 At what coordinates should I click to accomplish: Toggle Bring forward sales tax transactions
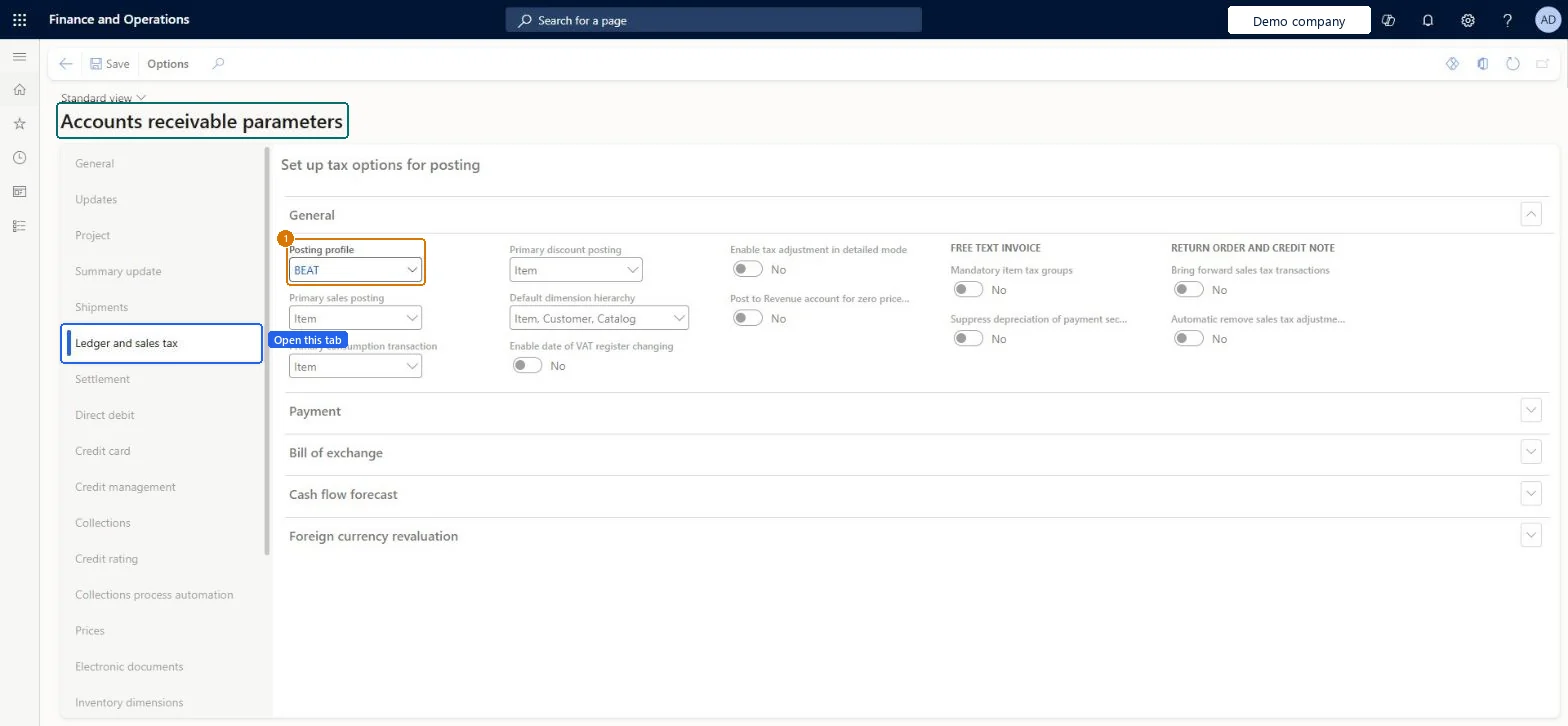(1189, 290)
